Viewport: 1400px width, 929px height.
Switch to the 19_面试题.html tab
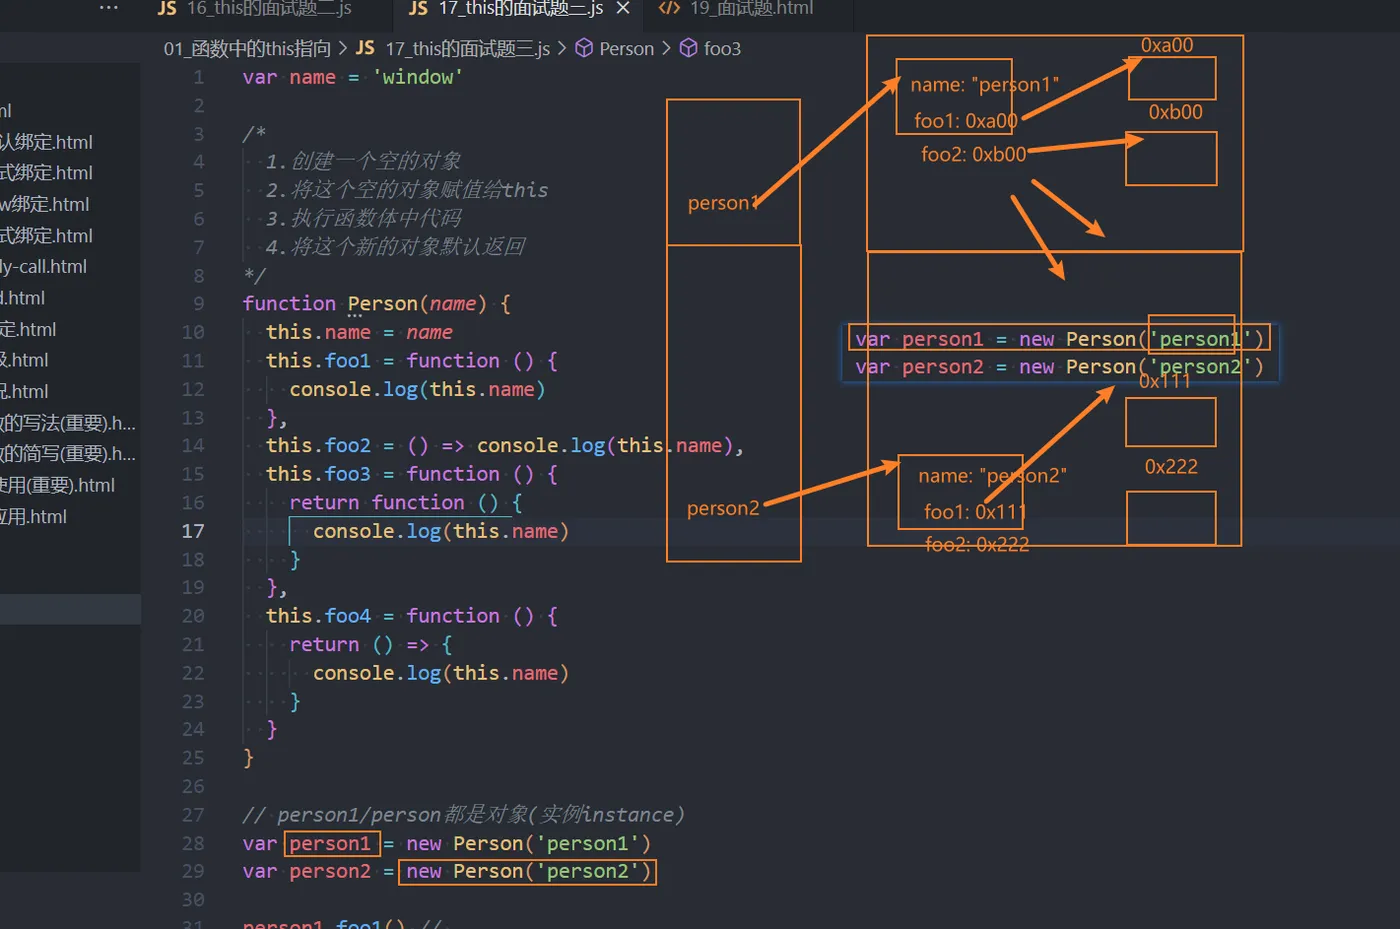pos(750,9)
